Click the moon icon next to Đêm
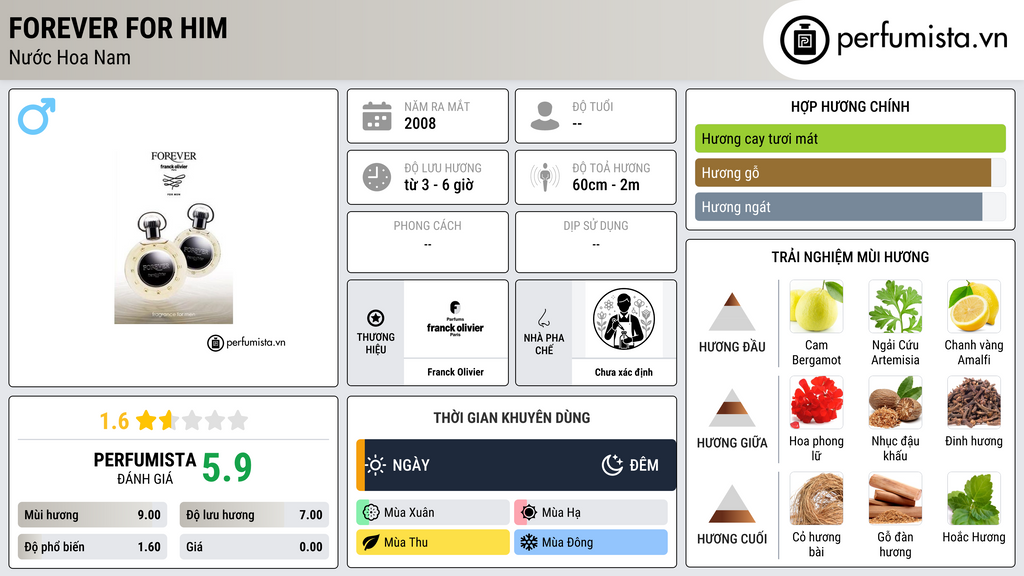 point(612,465)
